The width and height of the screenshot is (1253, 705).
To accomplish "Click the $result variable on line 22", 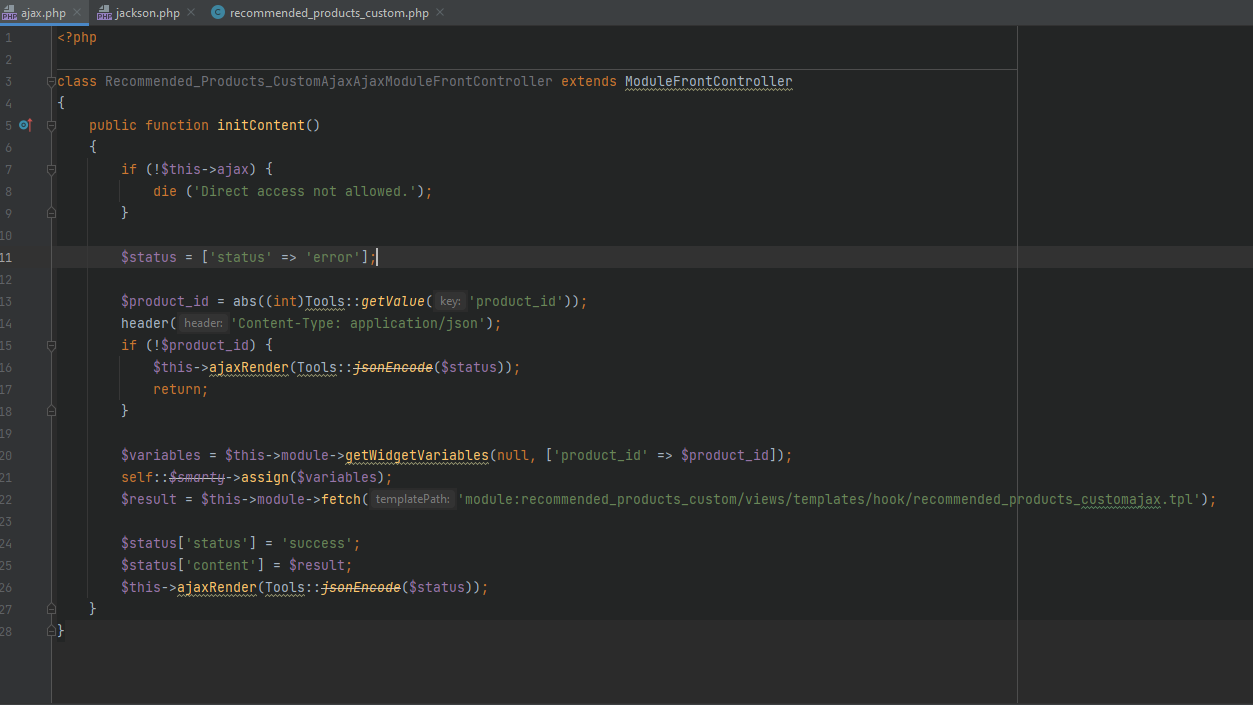I will click(x=149, y=499).
